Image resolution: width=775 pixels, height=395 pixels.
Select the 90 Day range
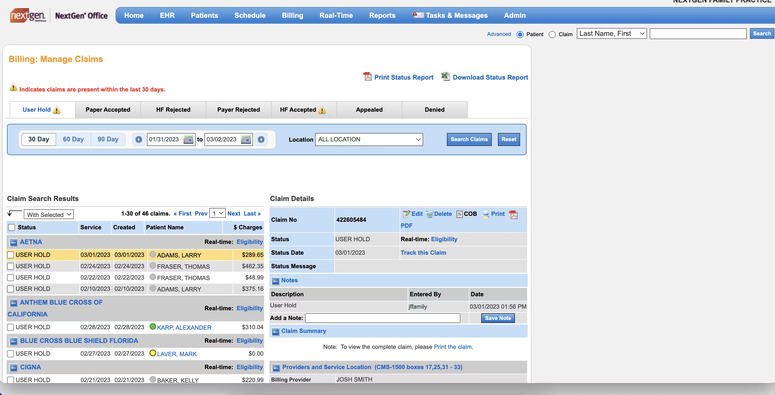(108, 139)
